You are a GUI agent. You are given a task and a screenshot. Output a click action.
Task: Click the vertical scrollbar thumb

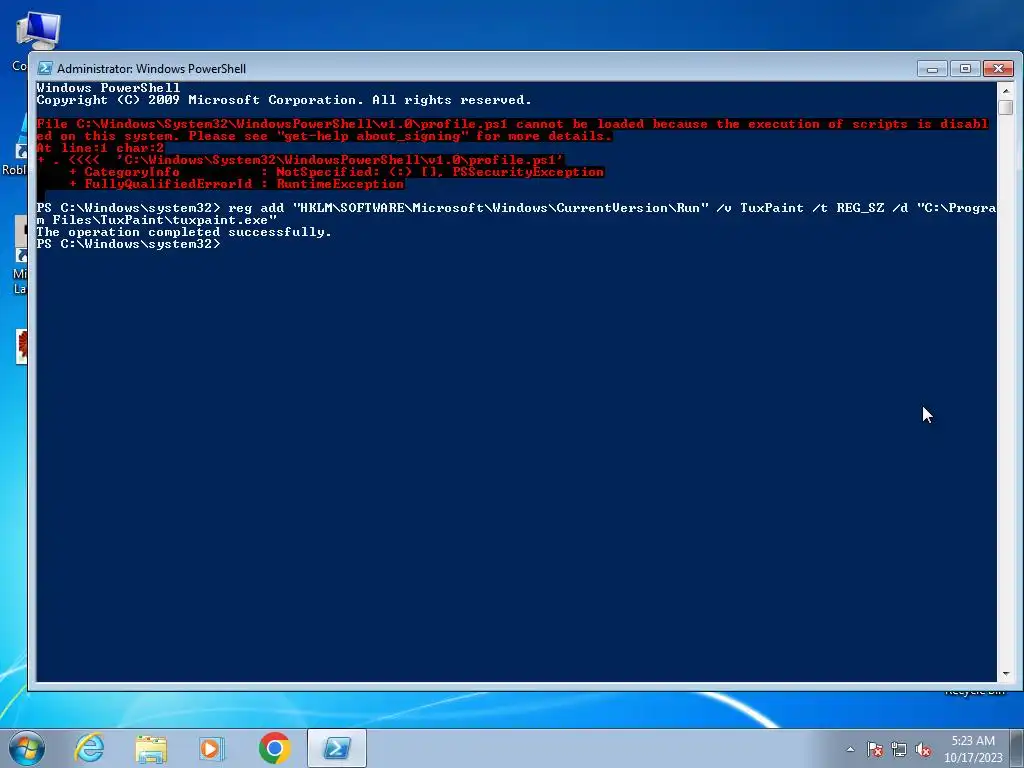click(1006, 107)
